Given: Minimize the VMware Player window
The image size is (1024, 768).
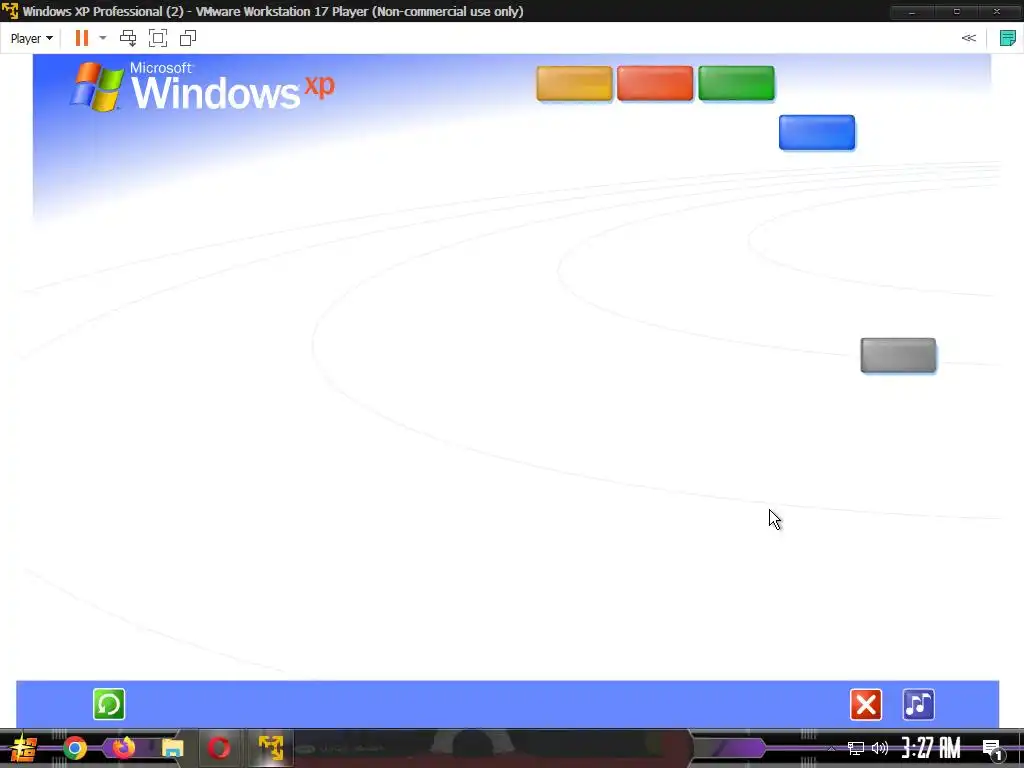Looking at the screenshot, I should [912, 11].
